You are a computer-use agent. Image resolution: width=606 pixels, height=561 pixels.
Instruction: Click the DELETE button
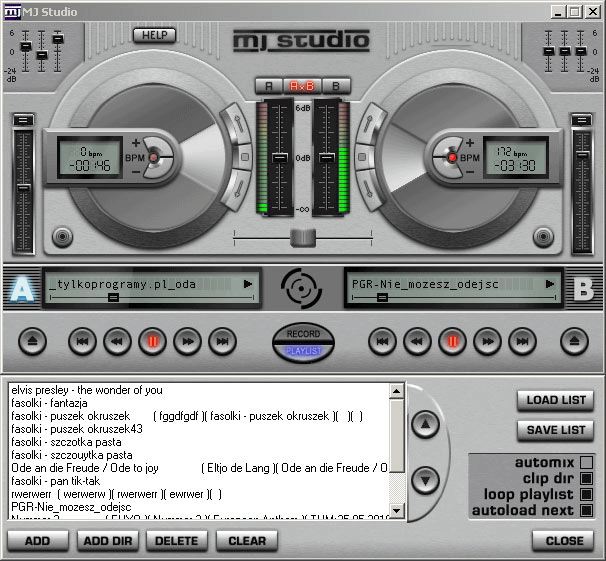[177, 541]
